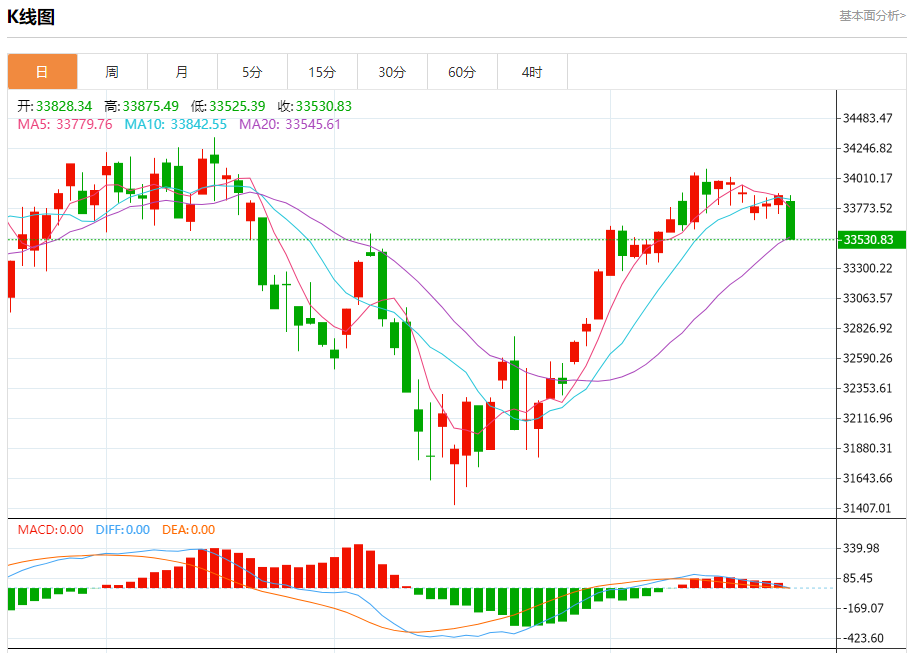Click the latest green candlestick at far right
The width and height of the screenshot is (913, 653).
click(x=790, y=220)
